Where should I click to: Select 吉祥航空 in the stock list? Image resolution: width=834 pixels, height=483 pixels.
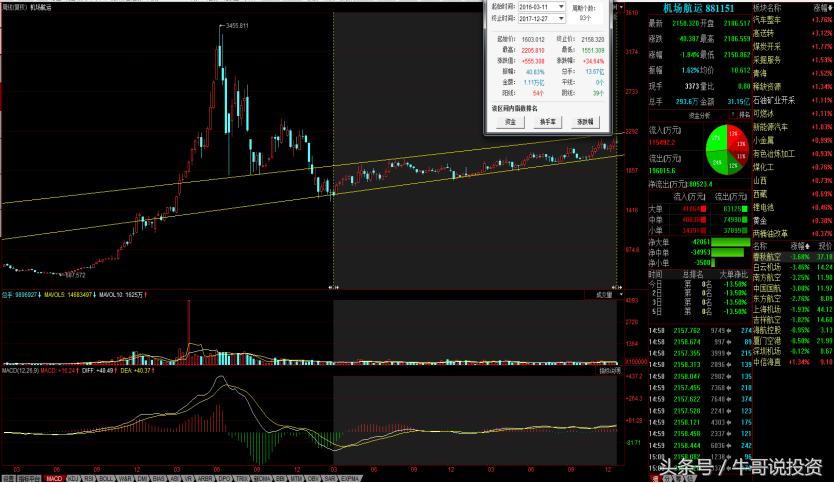pyautogui.click(x=793, y=320)
